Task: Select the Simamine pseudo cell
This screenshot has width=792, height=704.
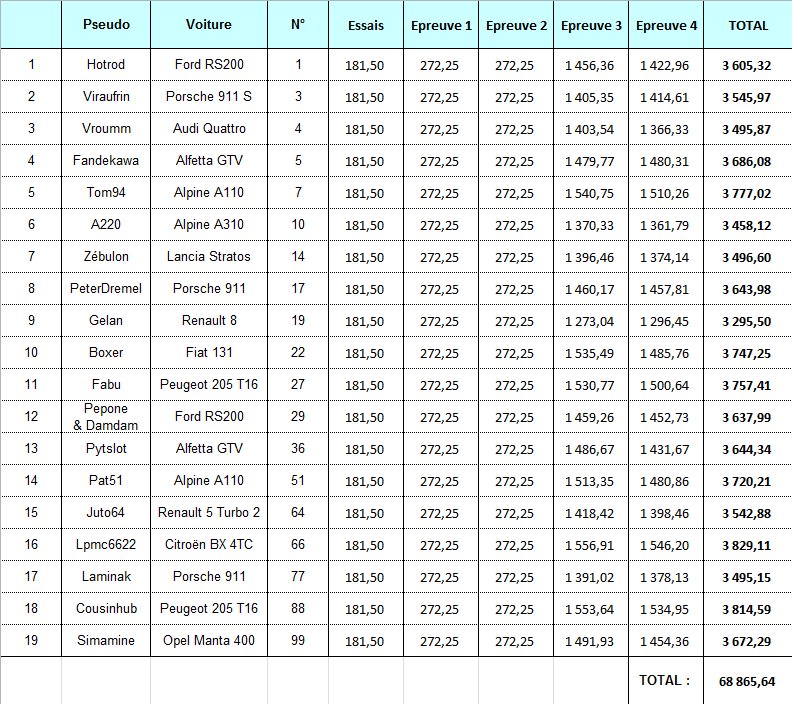Action: [x=106, y=609]
